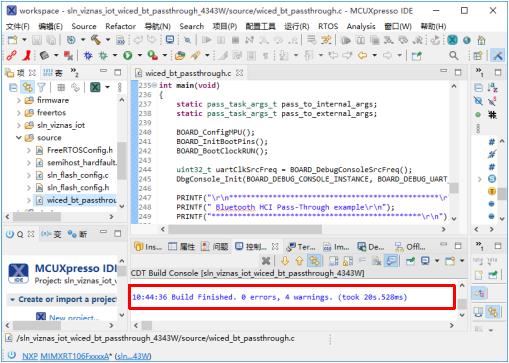Screen dimensions: 509x363
Task: Toggle the fold marker at line 235
Action: pyautogui.click(x=154, y=85)
